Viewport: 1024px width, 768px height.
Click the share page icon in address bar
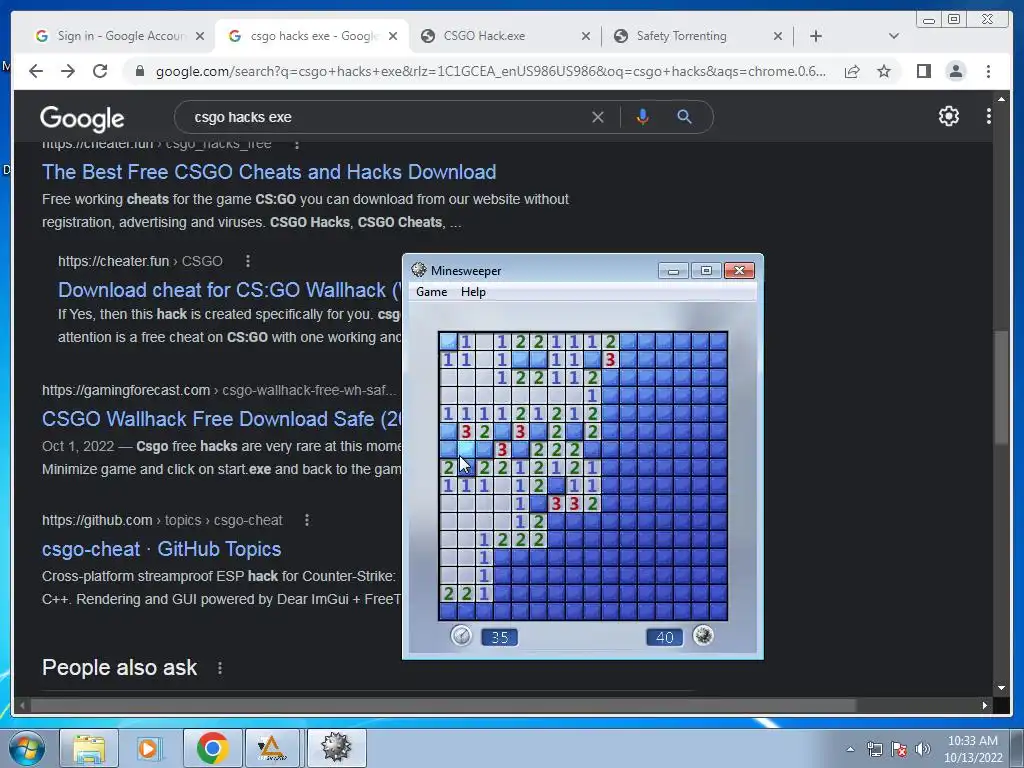pos(852,71)
